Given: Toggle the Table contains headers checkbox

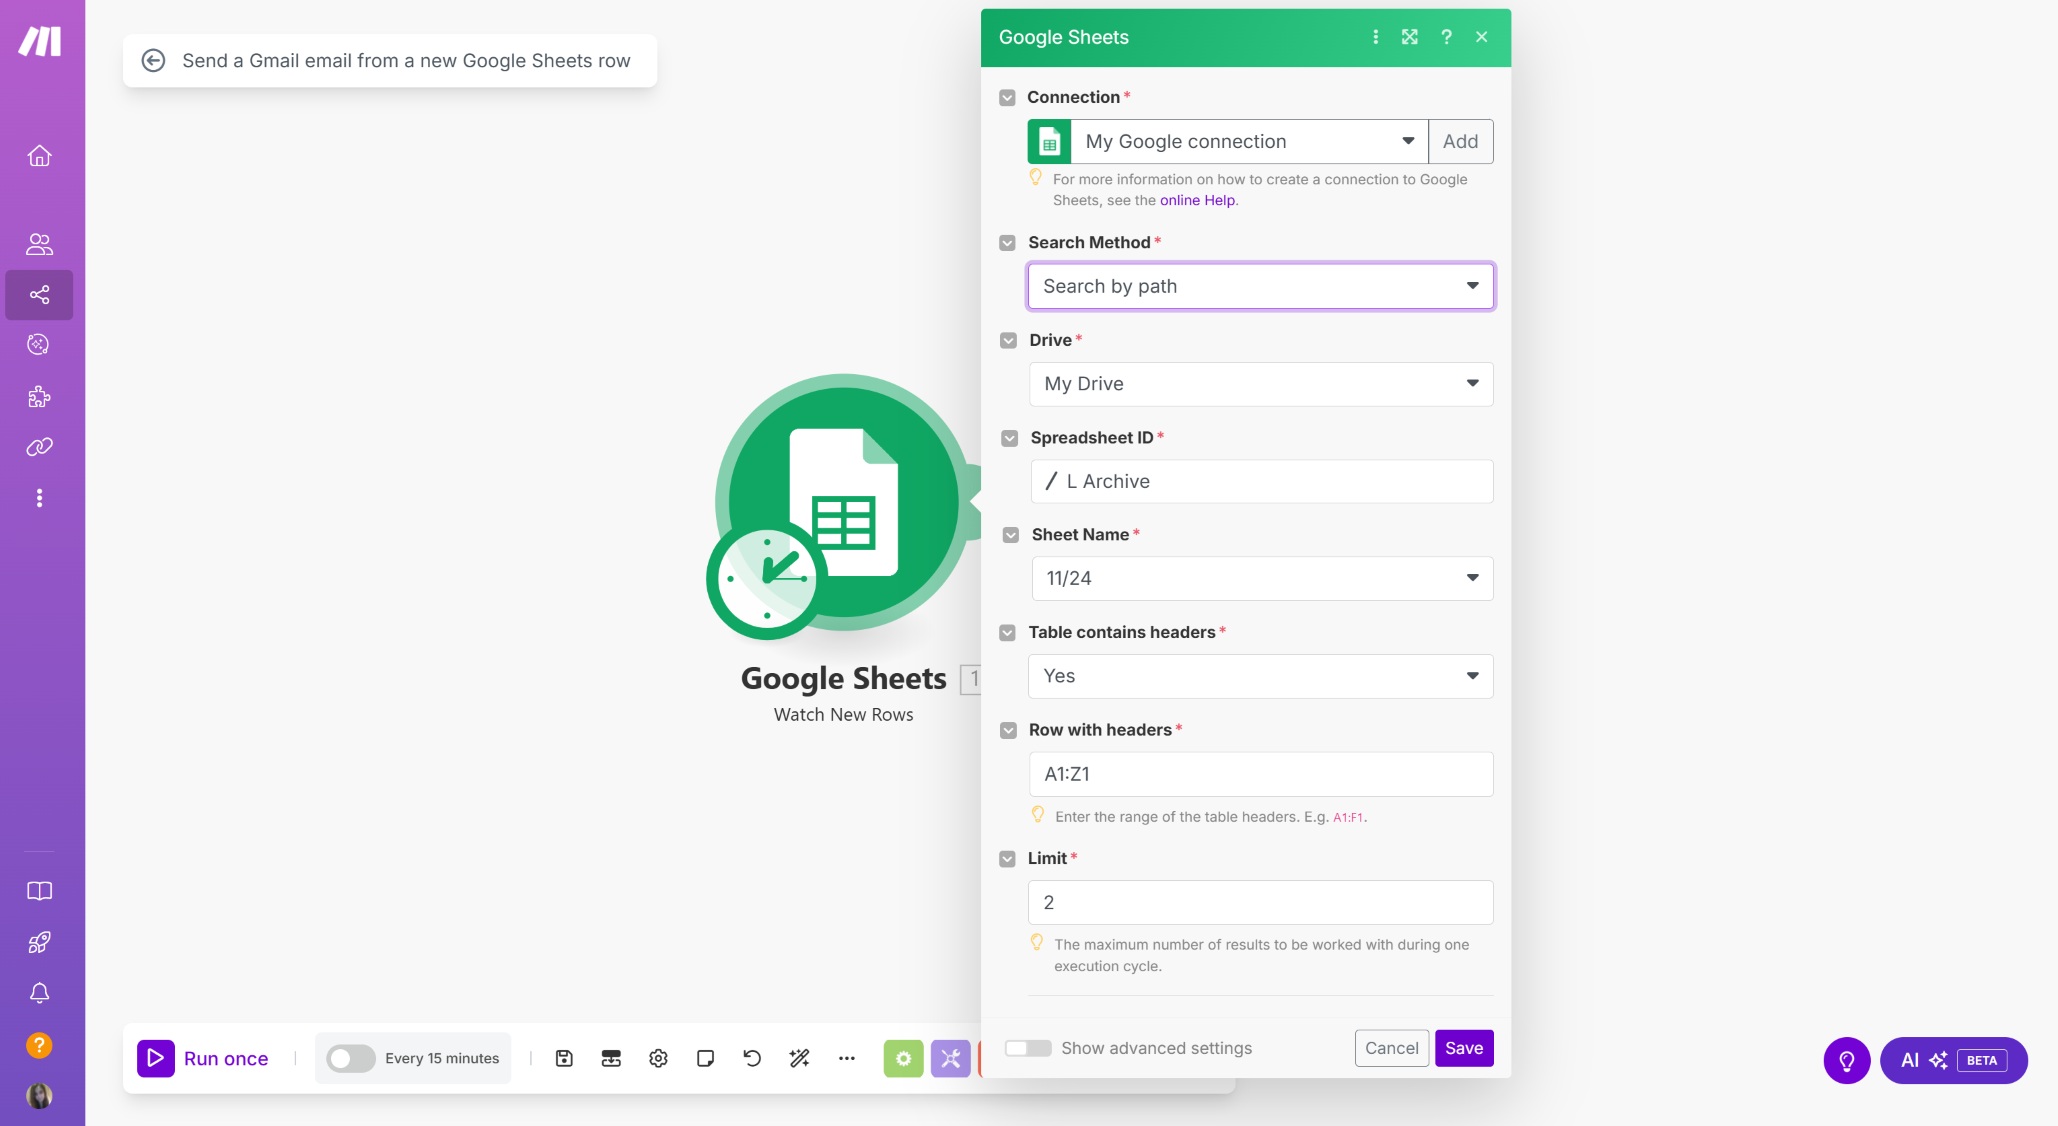Looking at the screenshot, I should click(x=1007, y=633).
